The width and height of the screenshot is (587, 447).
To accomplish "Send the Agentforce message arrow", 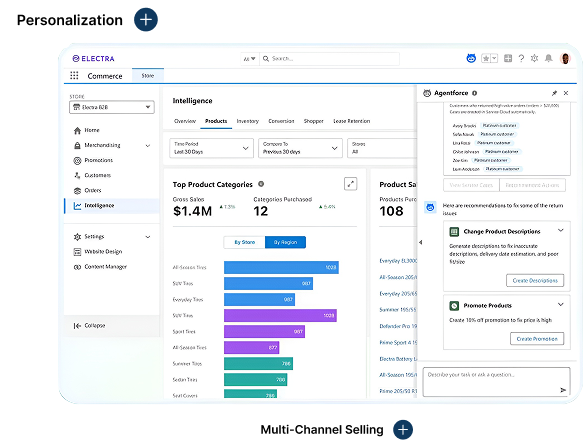I will 563,390.
